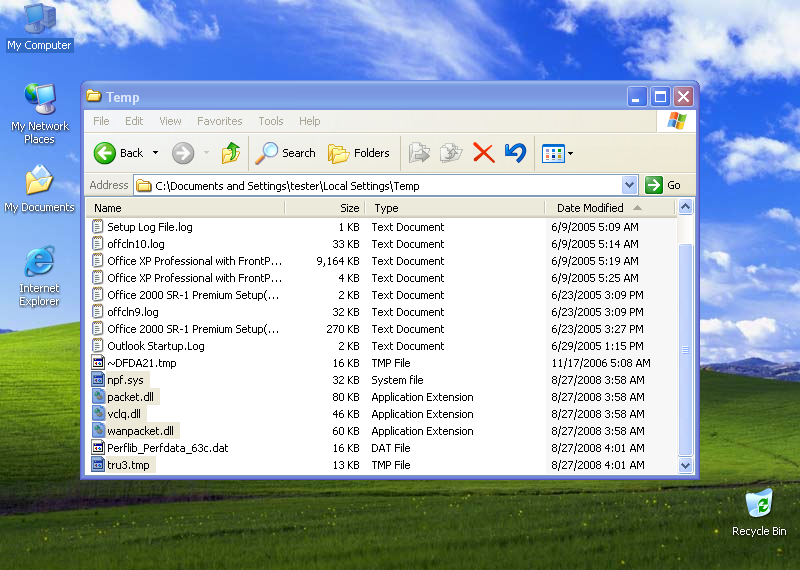Minimize the Temp window

637,96
